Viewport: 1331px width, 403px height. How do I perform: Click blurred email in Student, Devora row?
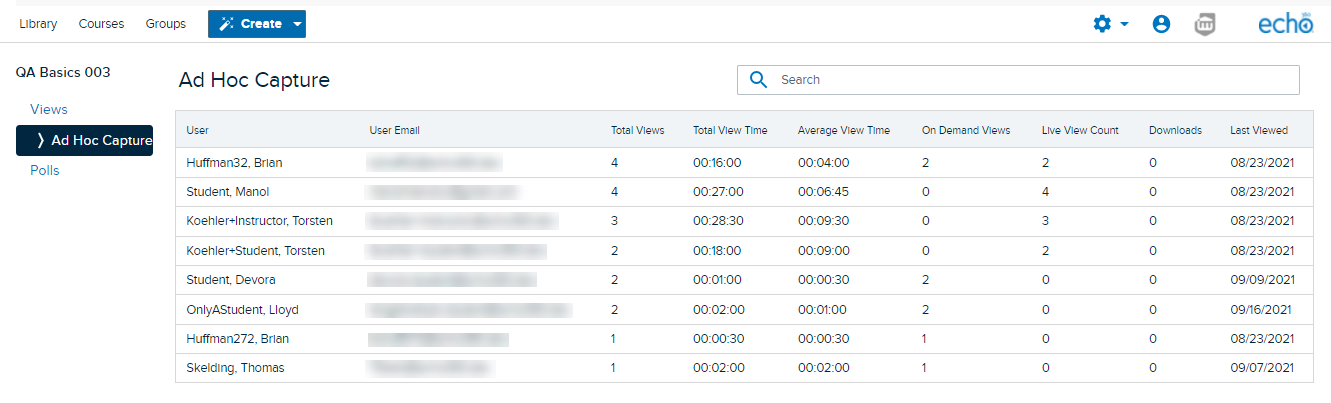[453, 280]
